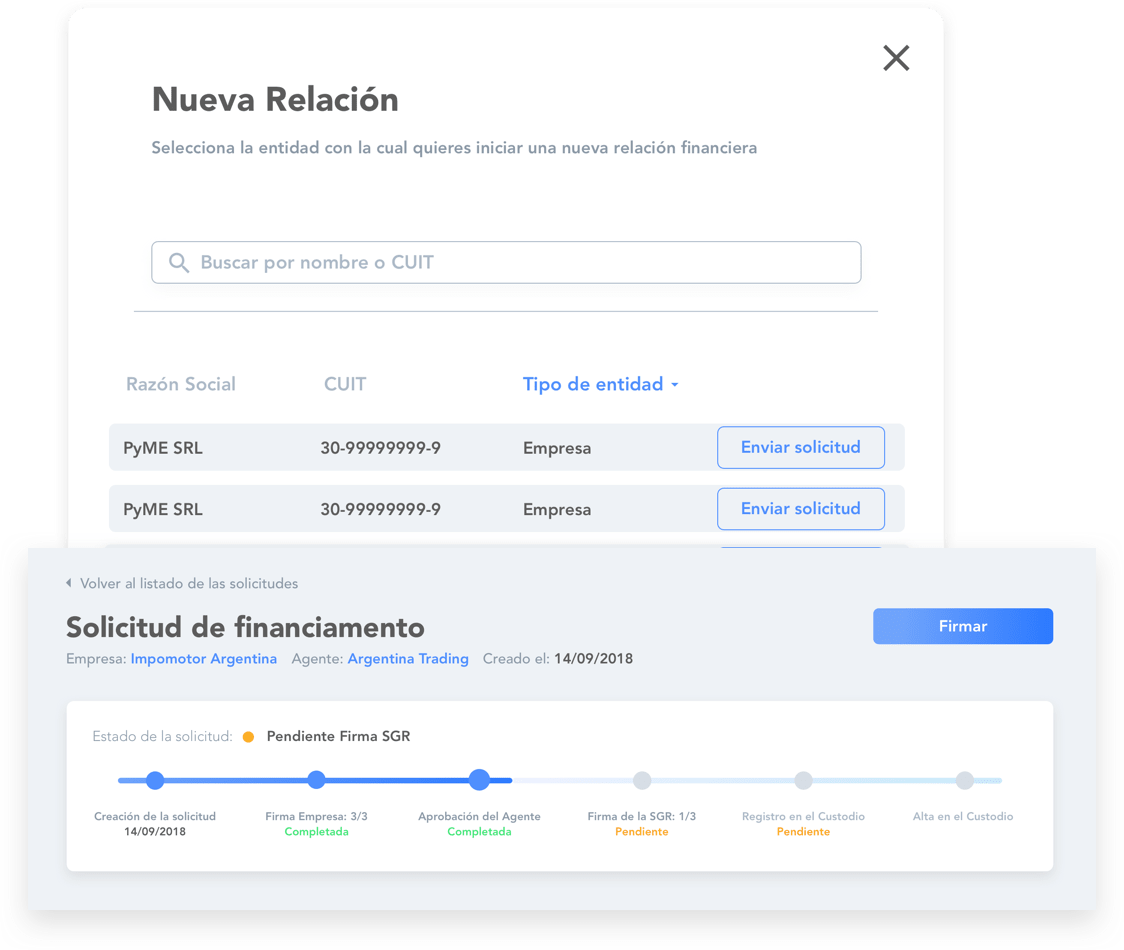
Task: Close the Nueva Relación dialog
Action: pos(896,58)
